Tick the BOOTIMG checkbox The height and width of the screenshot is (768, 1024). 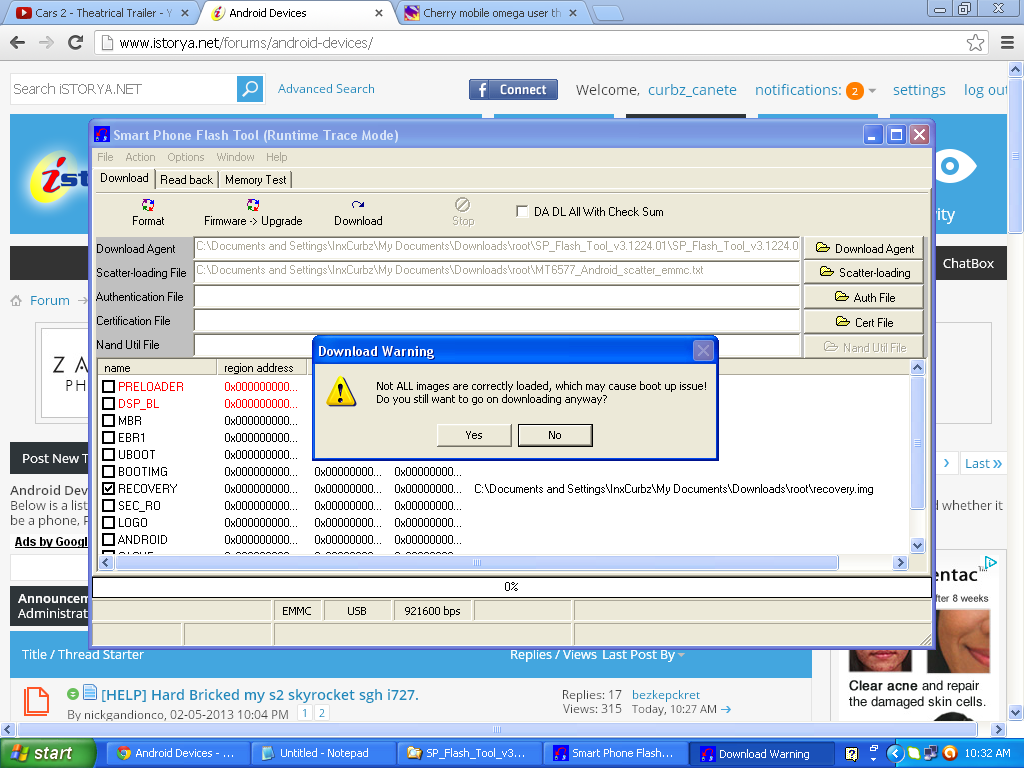coord(108,472)
